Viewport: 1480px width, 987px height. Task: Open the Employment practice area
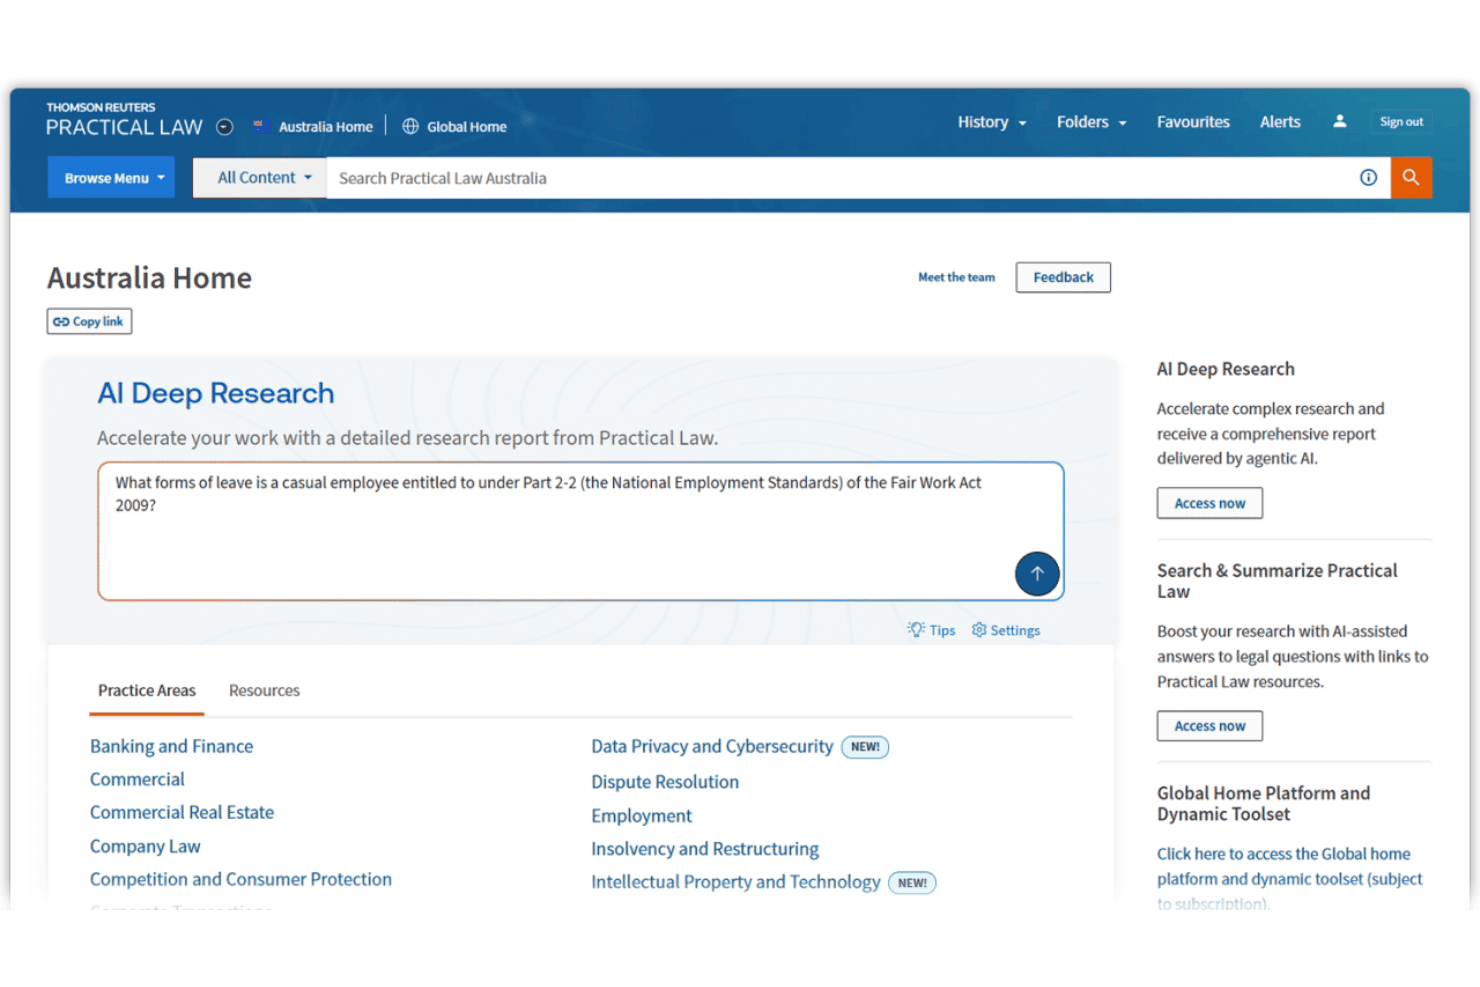tap(641, 816)
